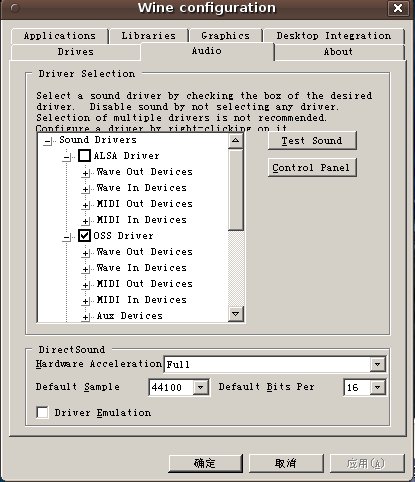Expand ALSA MIDI In Devices
This screenshot has height=482, width=415.
point(85,221)
